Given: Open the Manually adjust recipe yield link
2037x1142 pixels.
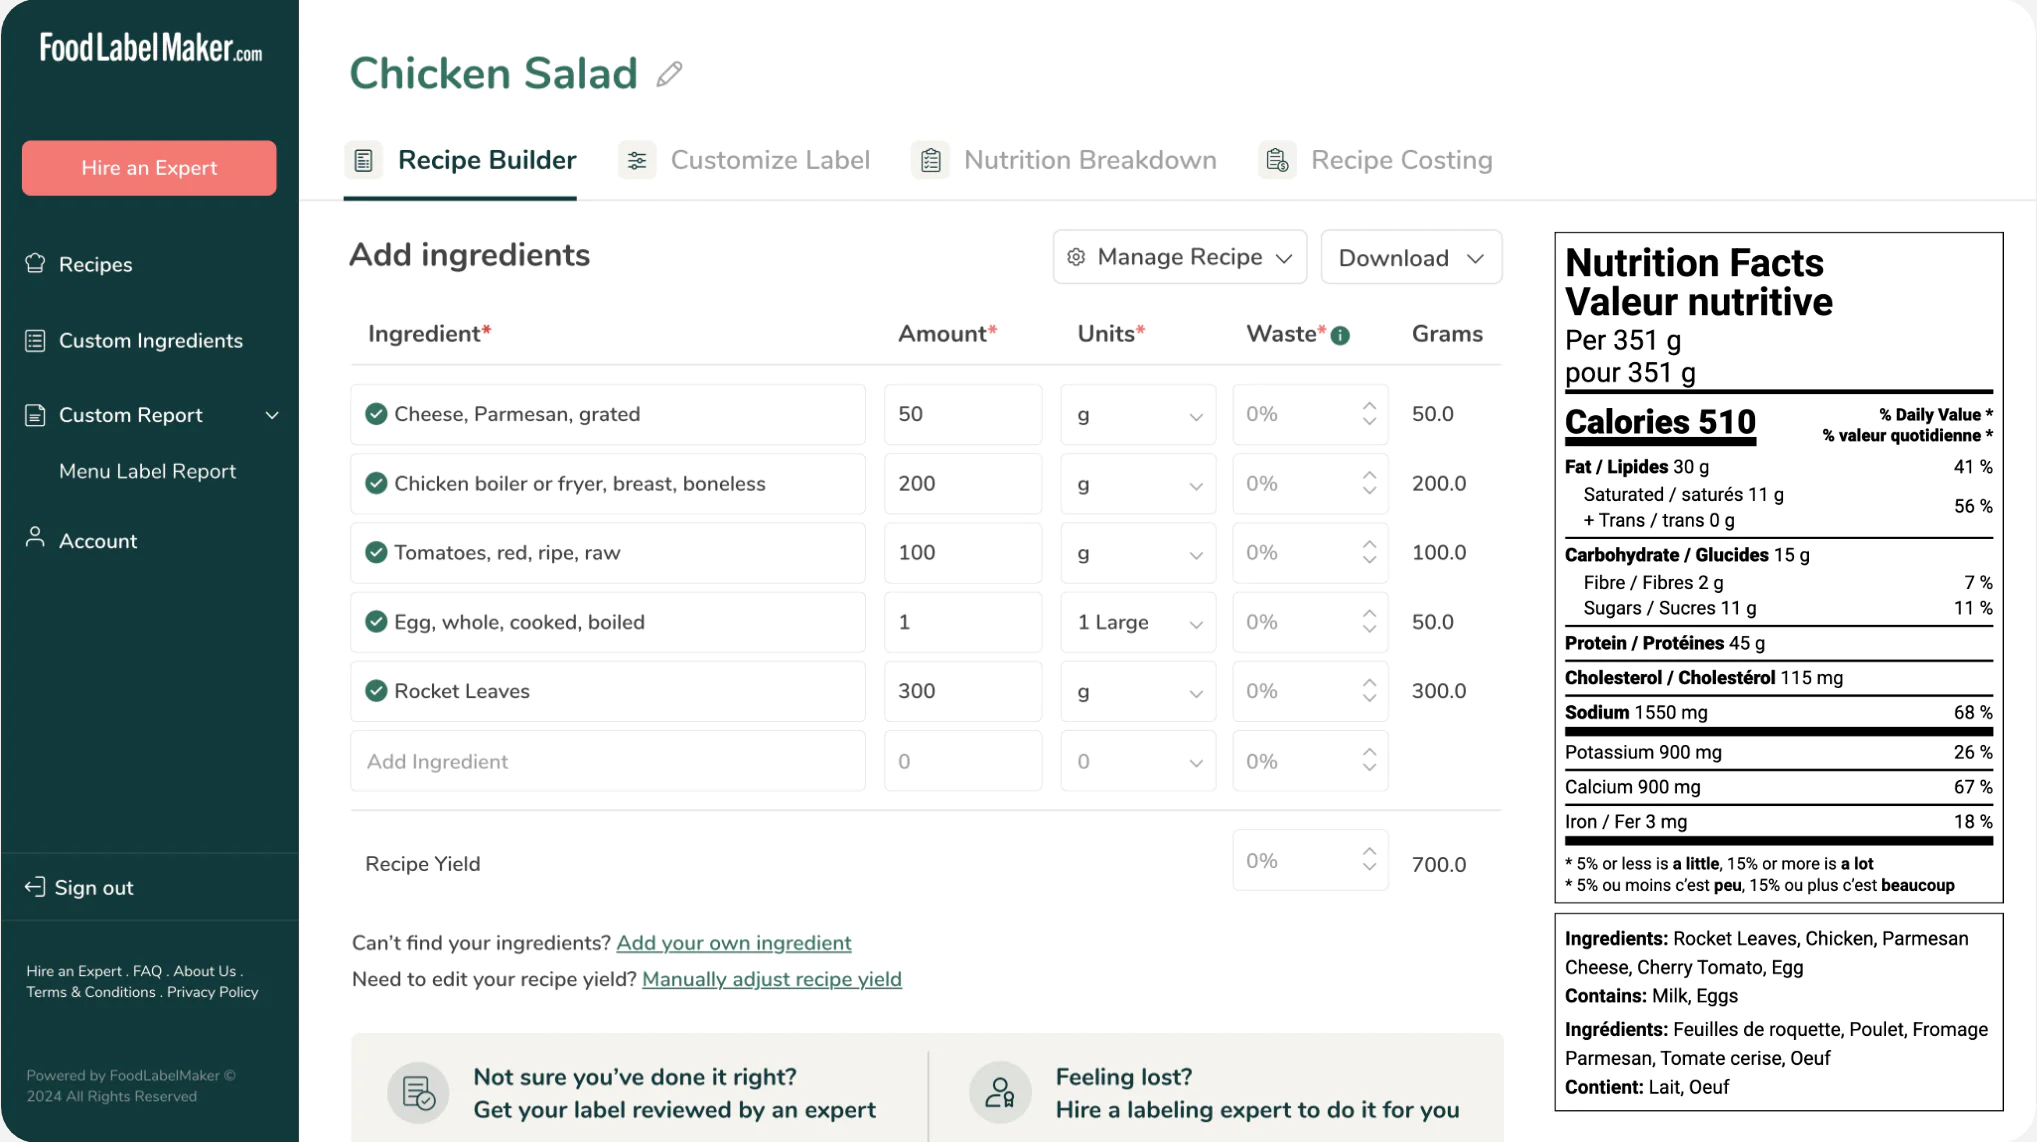Looking at the screenshot, I should [771, 979].
